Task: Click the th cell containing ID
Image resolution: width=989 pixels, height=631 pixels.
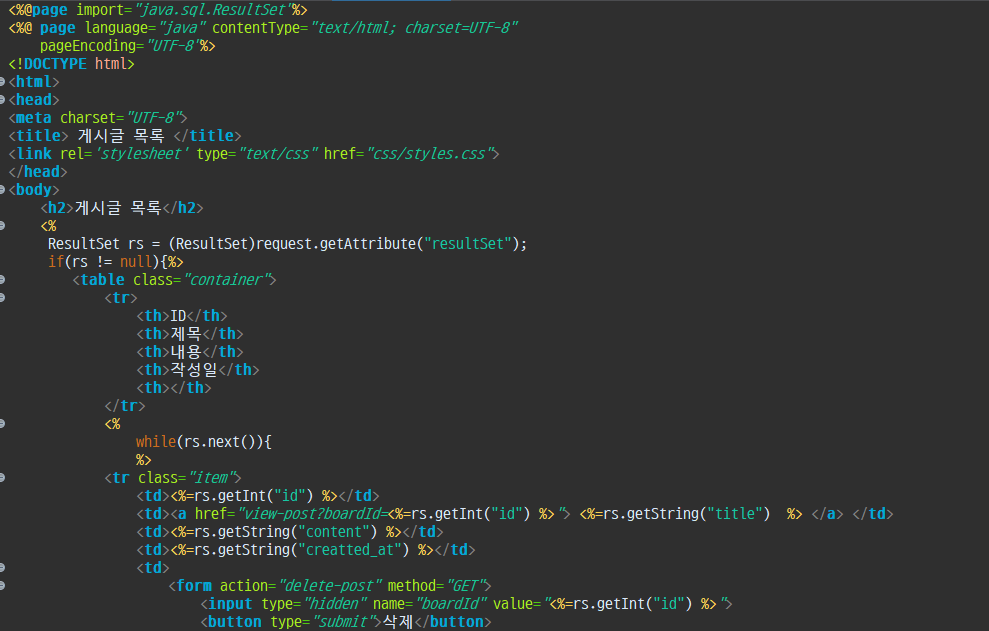Action: pos(182,316)
